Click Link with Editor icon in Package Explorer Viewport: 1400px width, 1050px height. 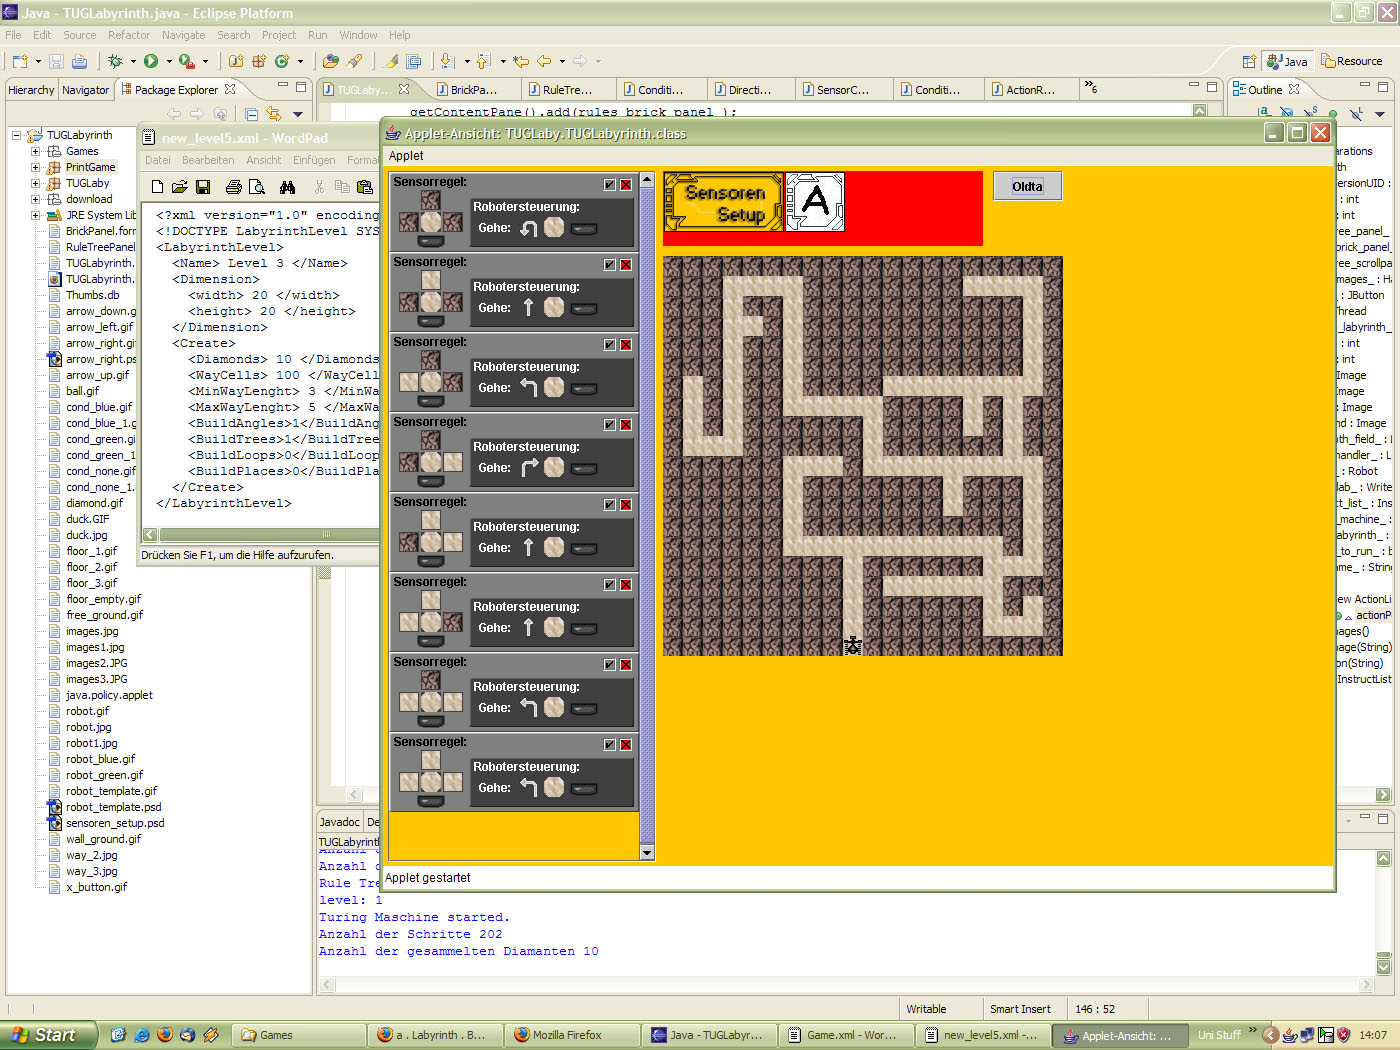pyautogui.click(x=273, y=114)
